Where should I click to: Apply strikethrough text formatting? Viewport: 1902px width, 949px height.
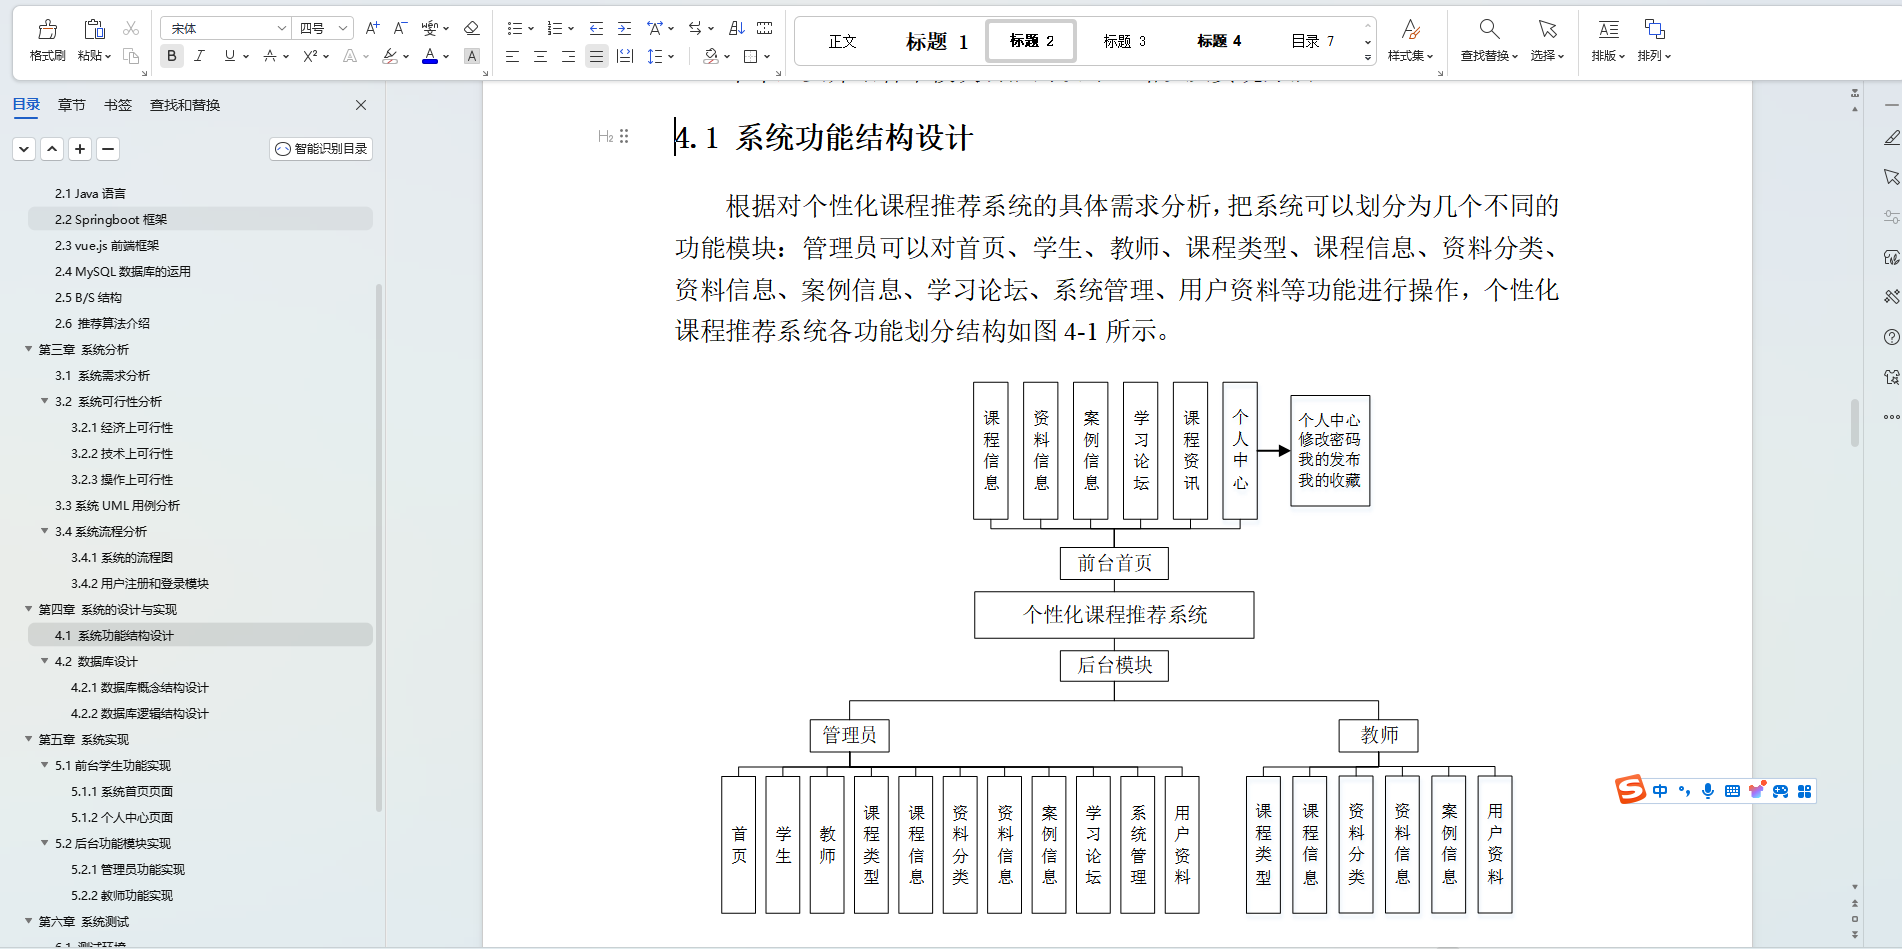point(270,56)
